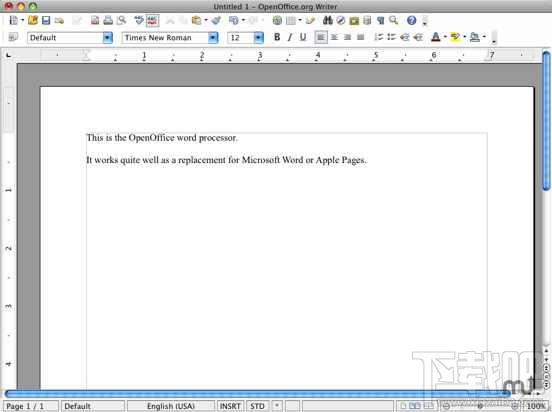Show Draw Functions pencil icon
The image size is (552, 412).
310,20
